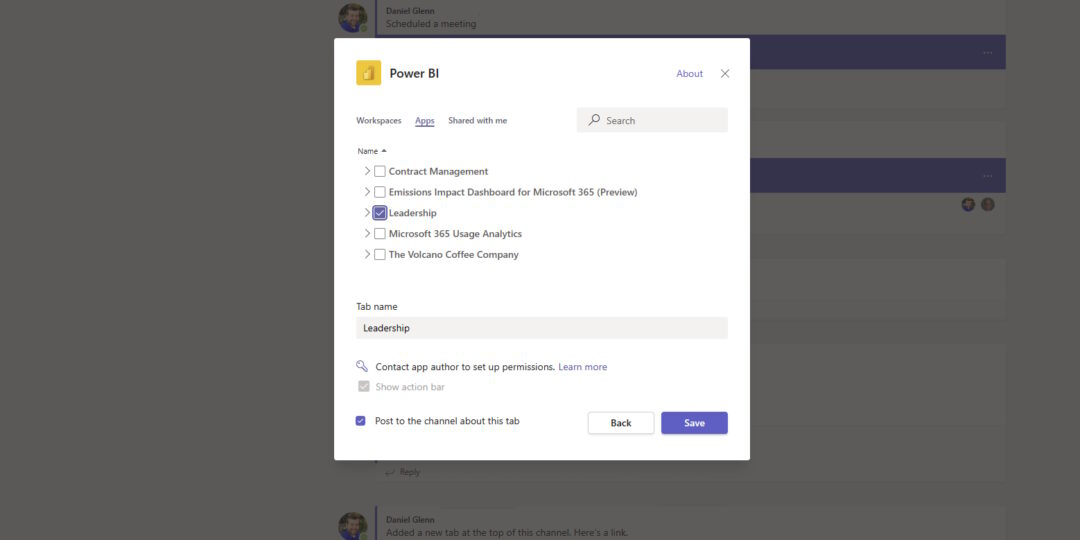The width and height of the screenshot is (1080, 540).
Task: Toggle Post to the channel checkbox
Action: coord(361,421)
